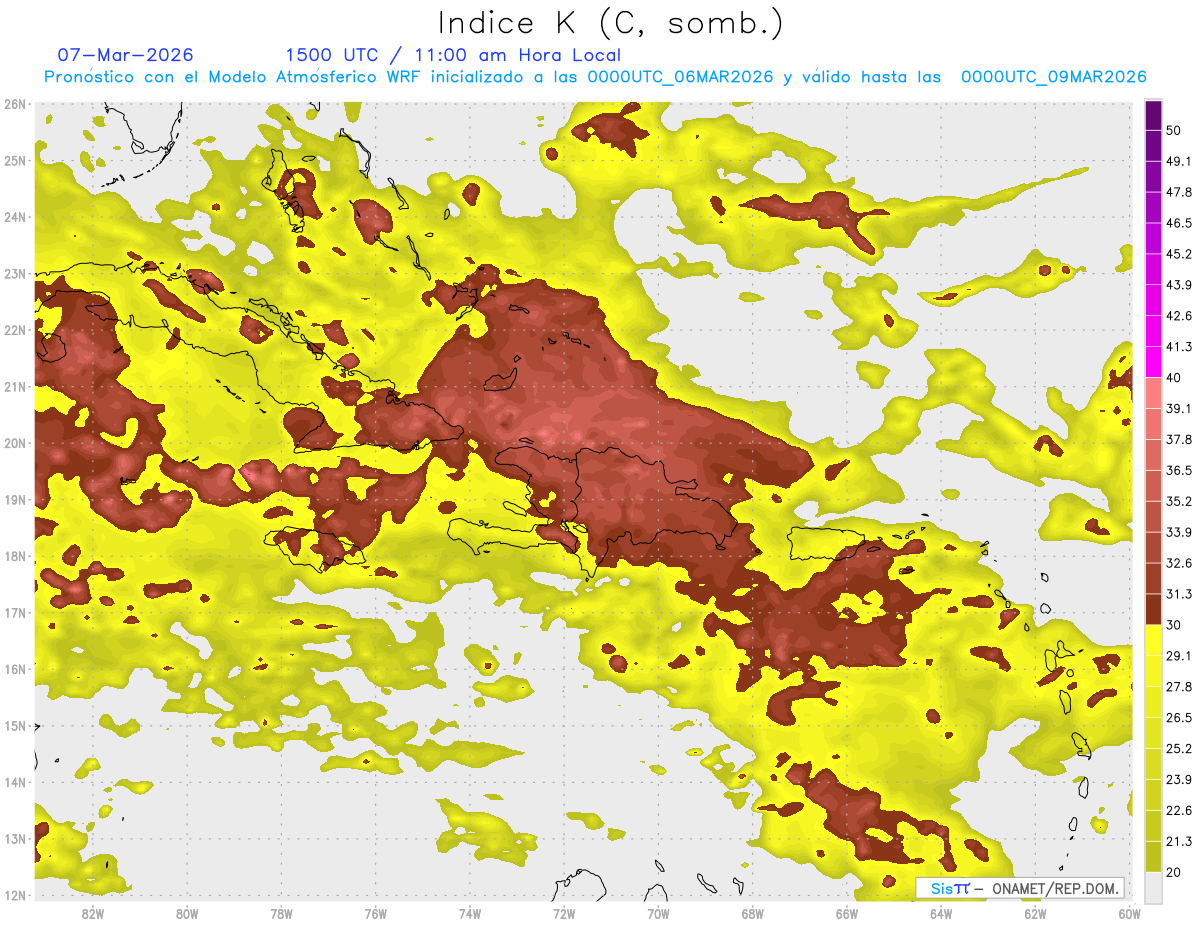
Task: Click the colorbar label '36.5'
Action: [1179, 470]
